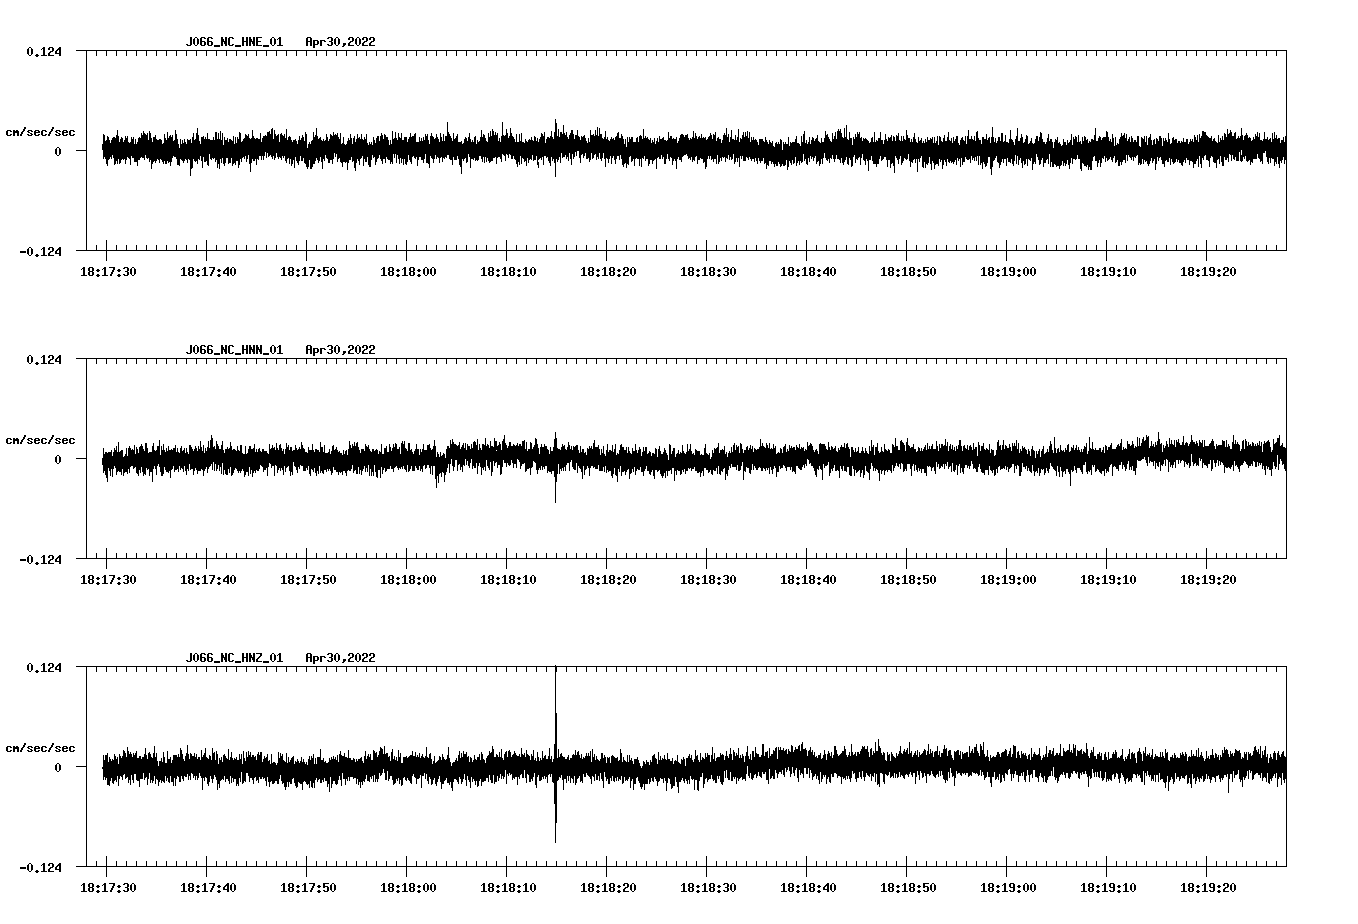Viewport: 1358px width, 924px height.
Task: Click the 18:18:10 time label under HNZ plot
Action: pos(508,887)
